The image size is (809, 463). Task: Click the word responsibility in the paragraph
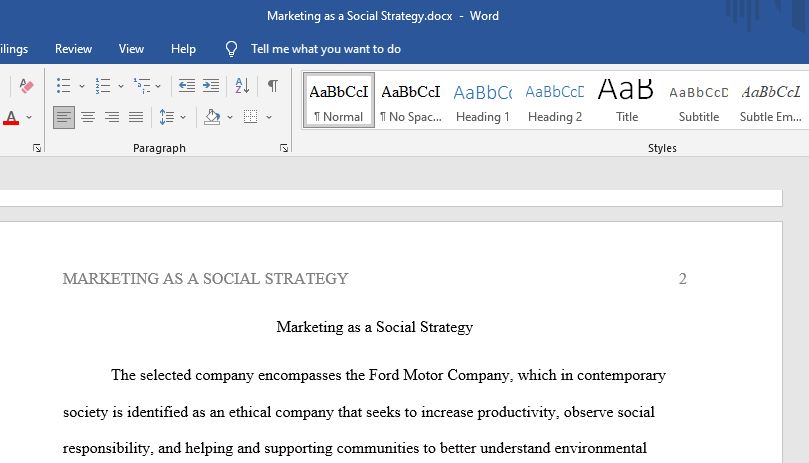click(x=106, y=448)
